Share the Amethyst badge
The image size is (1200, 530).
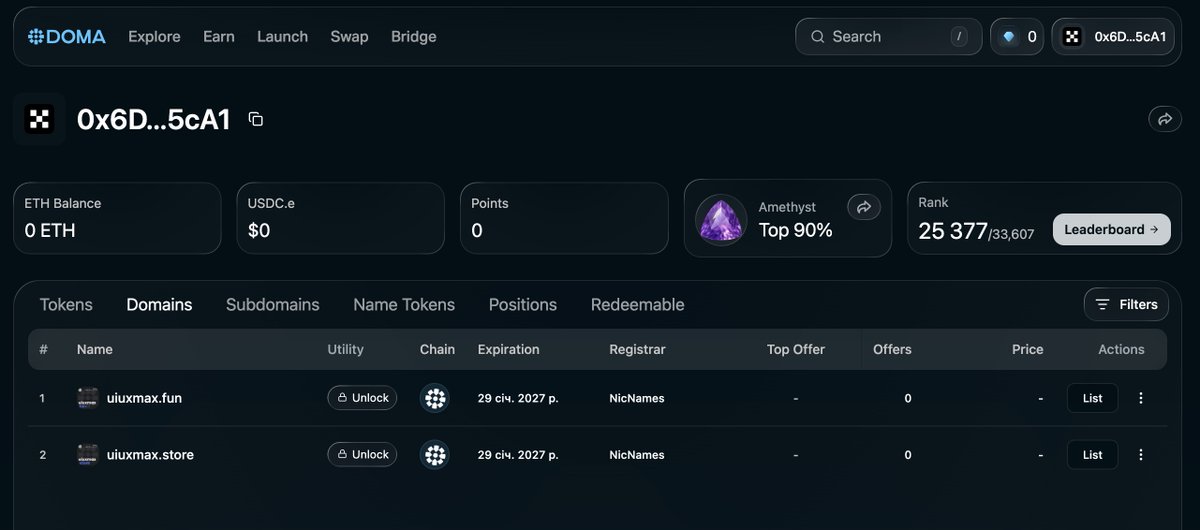tap(863, 207)
